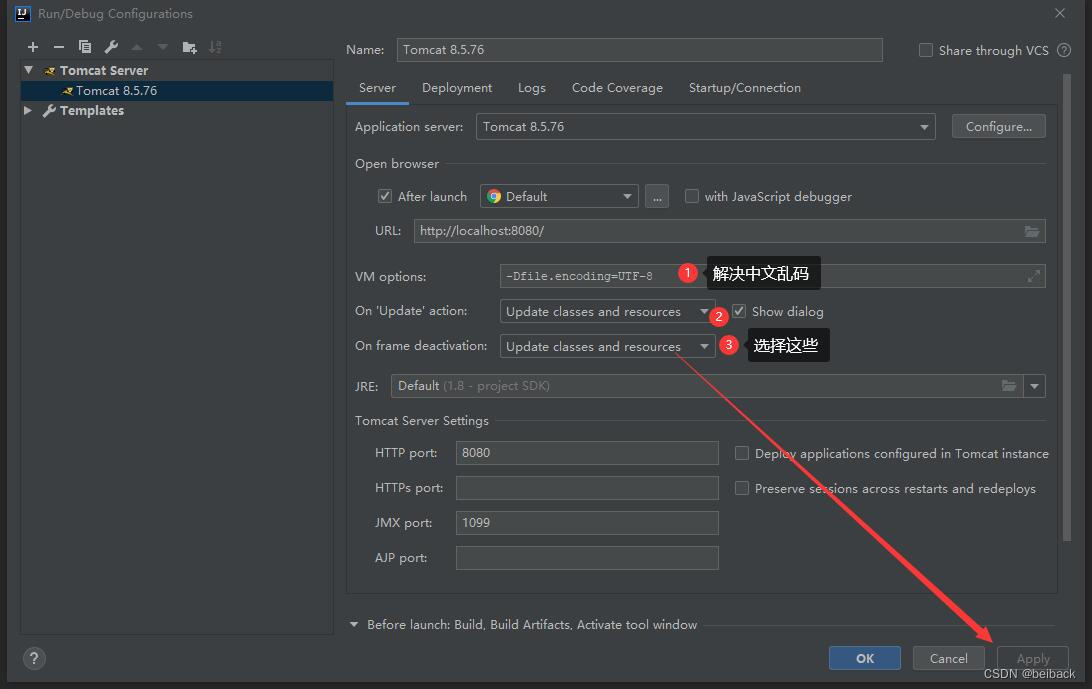Toggle Share through VCS checkbox

pyautogui.click(x=926, y=50)
